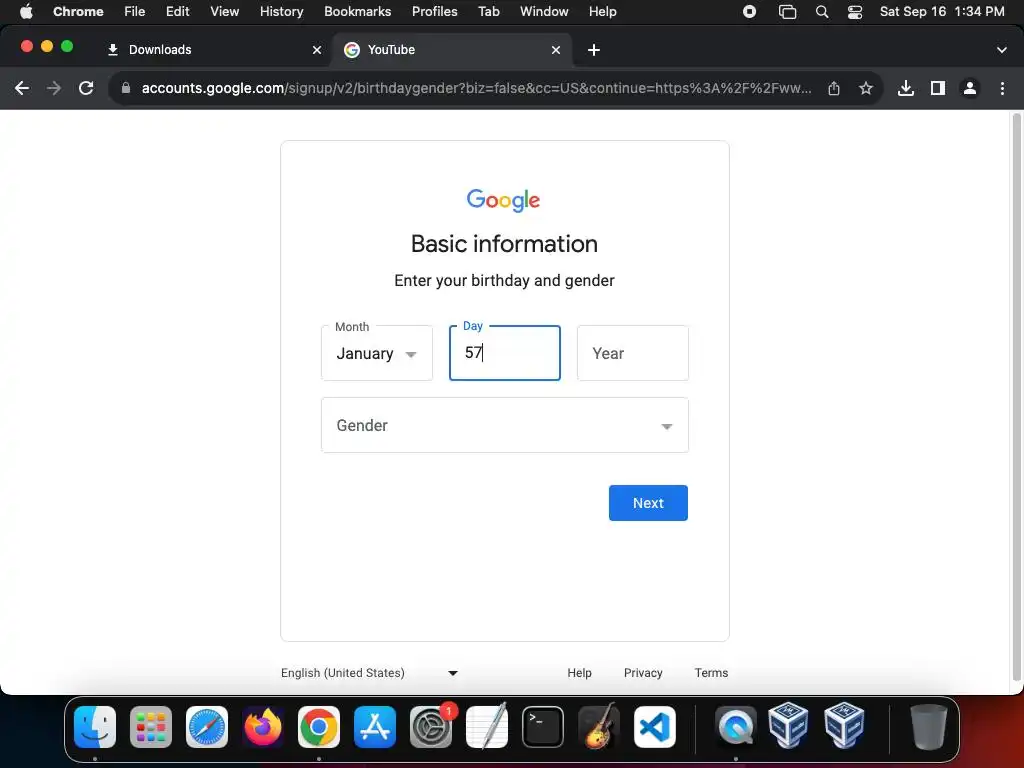Image resolution: width=1024 pixels, height=768 pixels.
Task: Open the Month dropdown
Action: [377, 353]
